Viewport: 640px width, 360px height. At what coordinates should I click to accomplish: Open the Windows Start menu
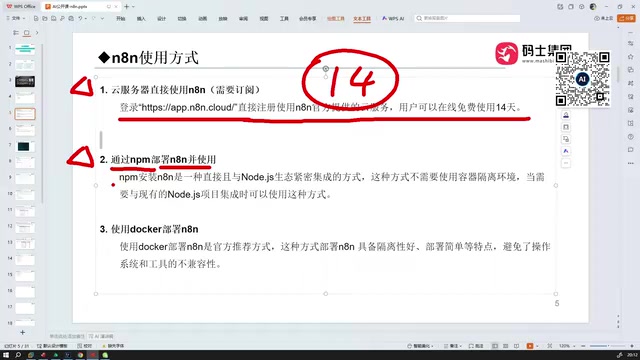6,355
